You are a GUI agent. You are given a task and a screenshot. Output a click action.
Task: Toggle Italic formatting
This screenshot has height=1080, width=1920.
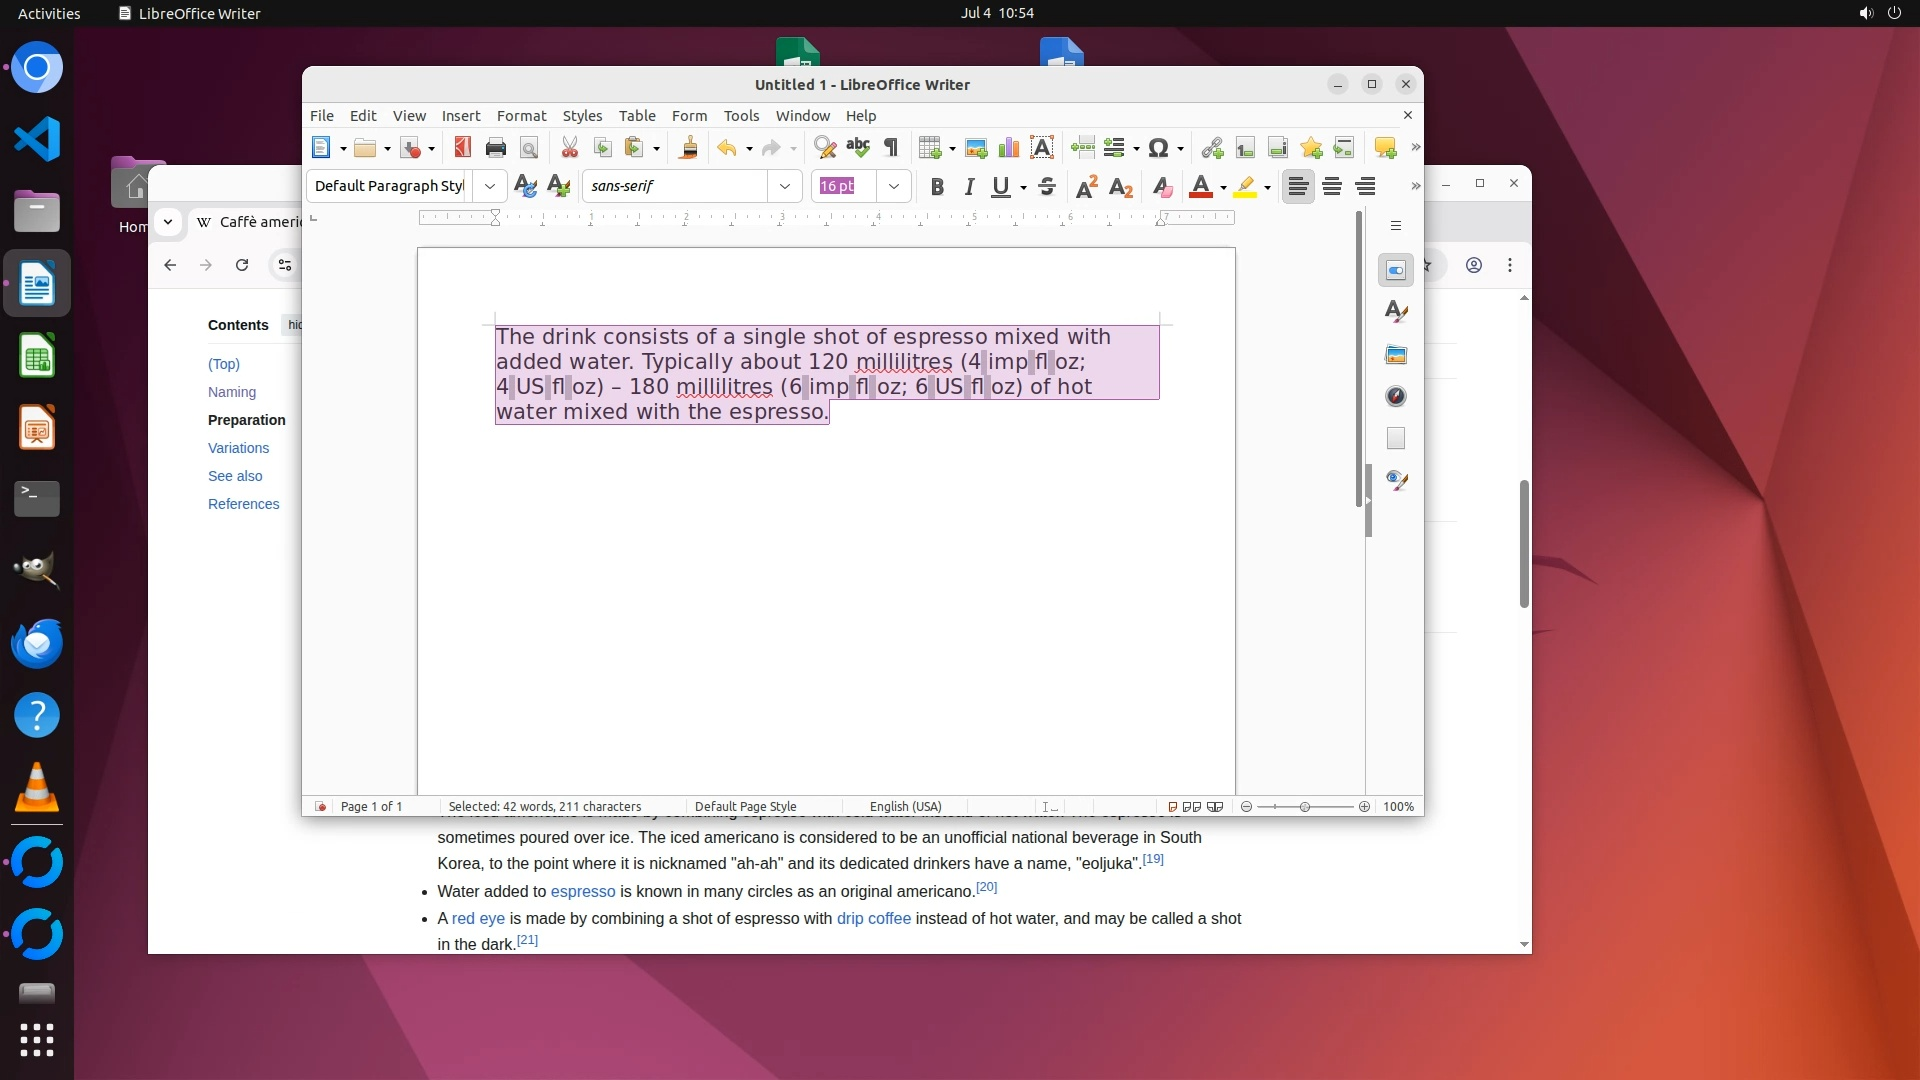(968, 186)
